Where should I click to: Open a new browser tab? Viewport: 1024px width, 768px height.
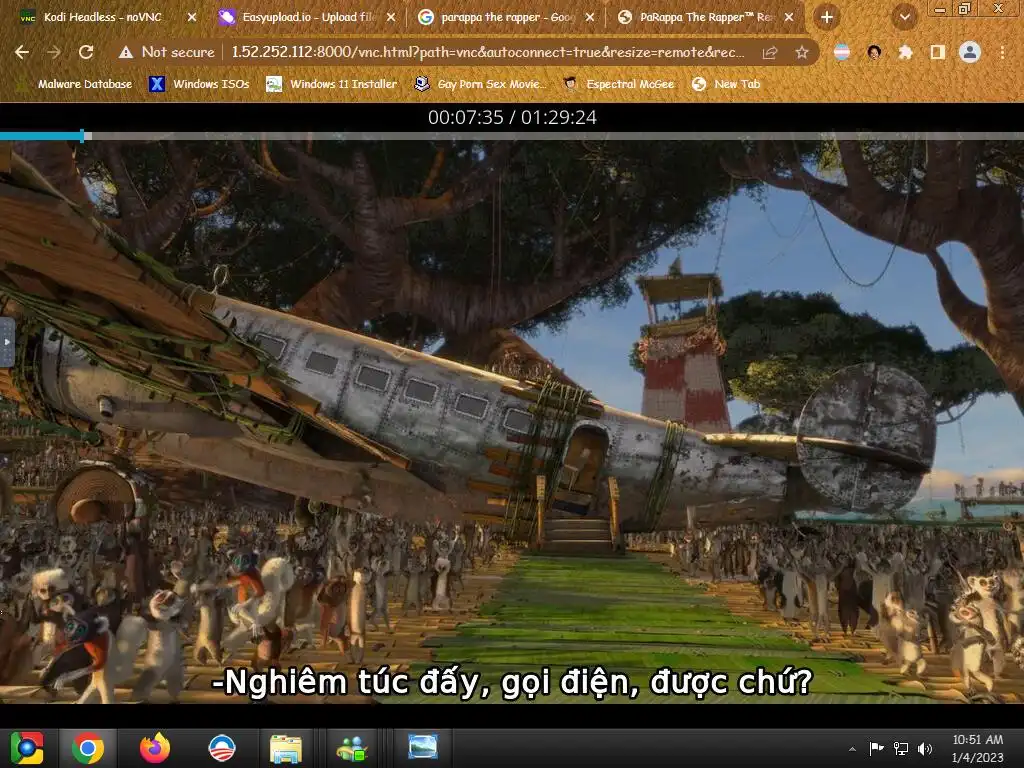(x=827, y=17)
